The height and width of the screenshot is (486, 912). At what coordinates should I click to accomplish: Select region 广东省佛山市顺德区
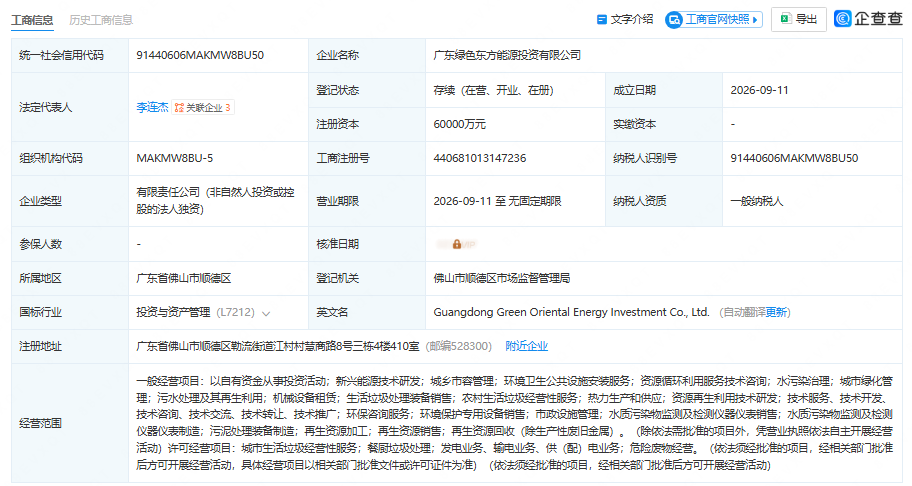coord(183,278)
